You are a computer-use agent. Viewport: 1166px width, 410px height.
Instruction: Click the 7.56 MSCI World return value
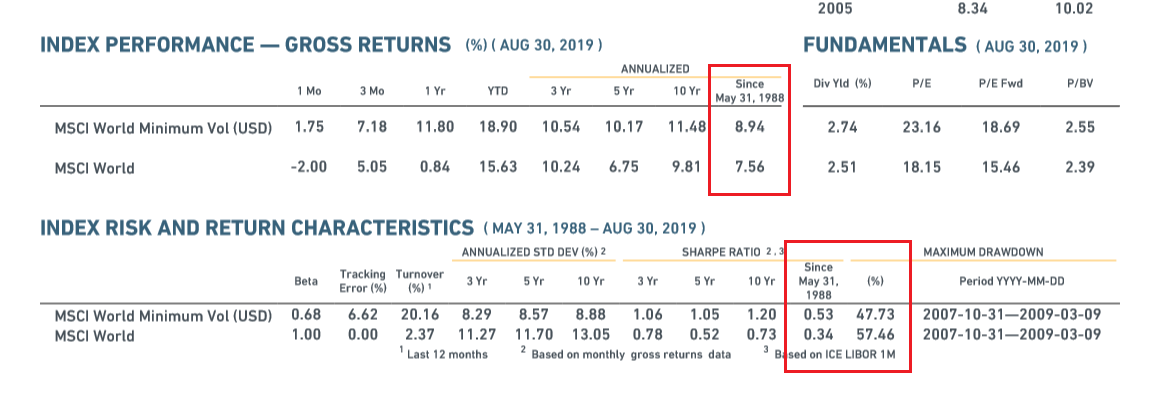point(749,167)
